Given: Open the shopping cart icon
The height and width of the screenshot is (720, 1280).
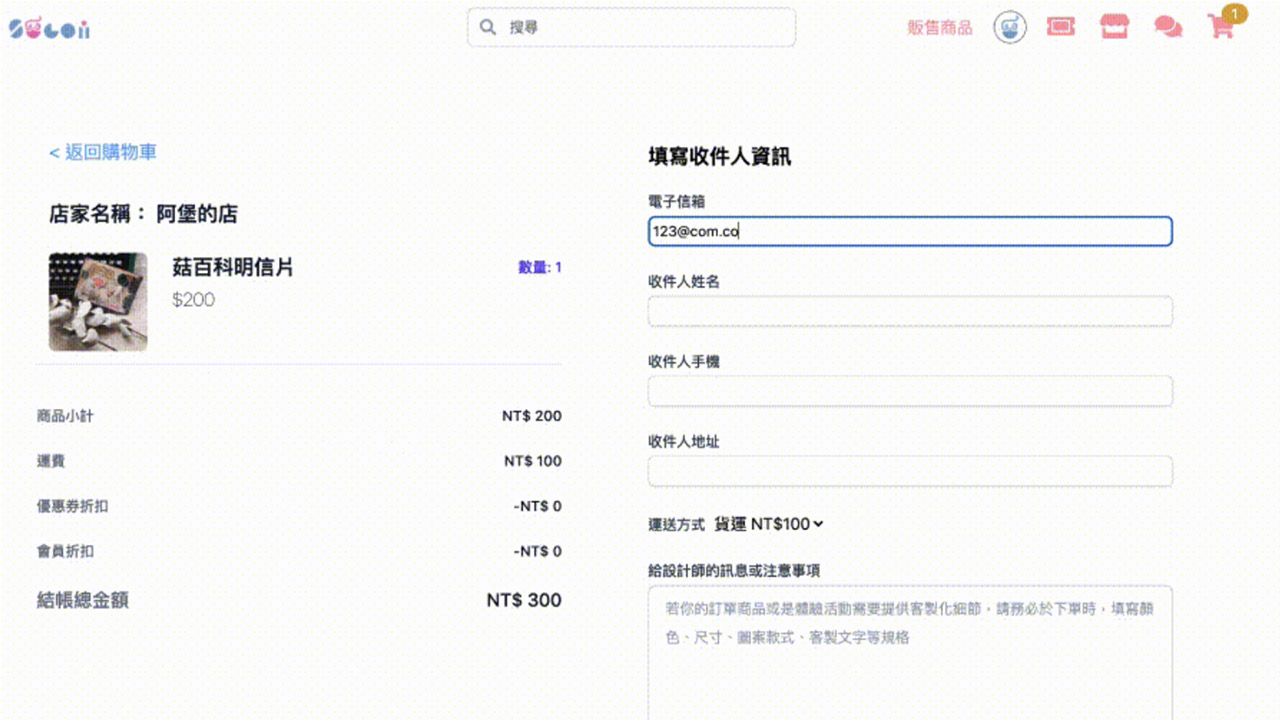Looking at the screenshot, I should tap(1220, 28).
